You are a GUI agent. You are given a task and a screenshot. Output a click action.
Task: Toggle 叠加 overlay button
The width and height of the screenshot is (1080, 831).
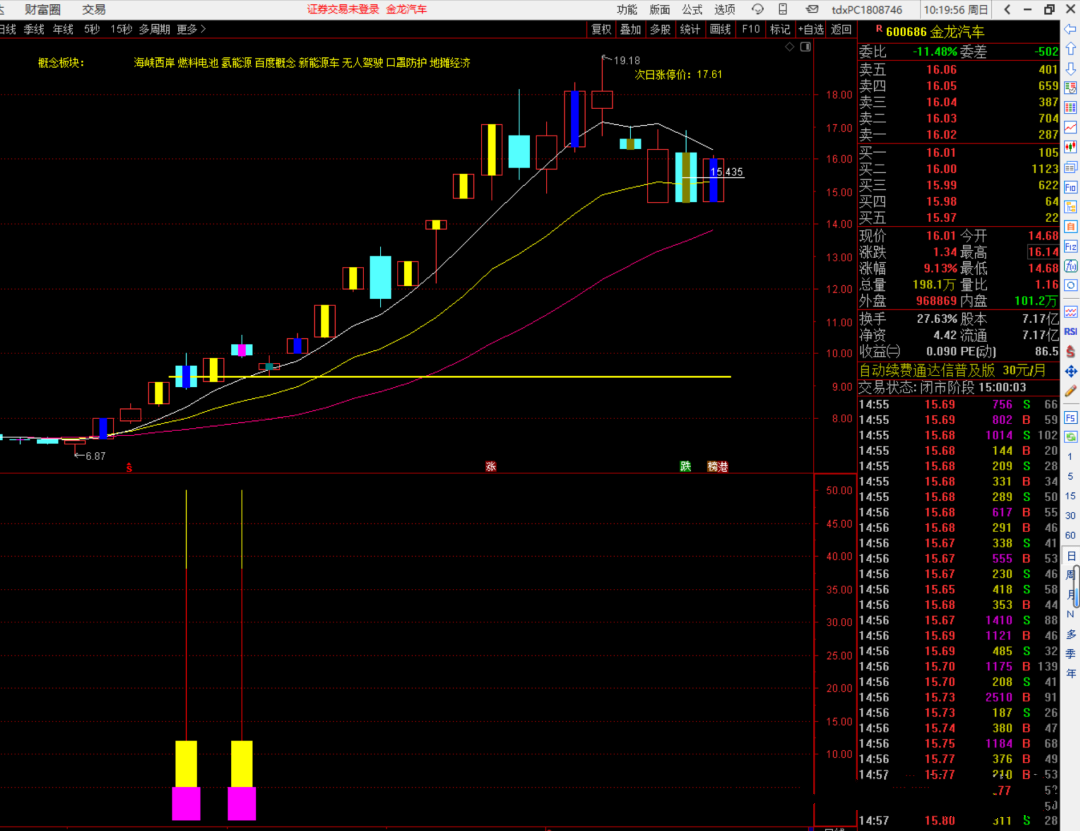[630, 30]
